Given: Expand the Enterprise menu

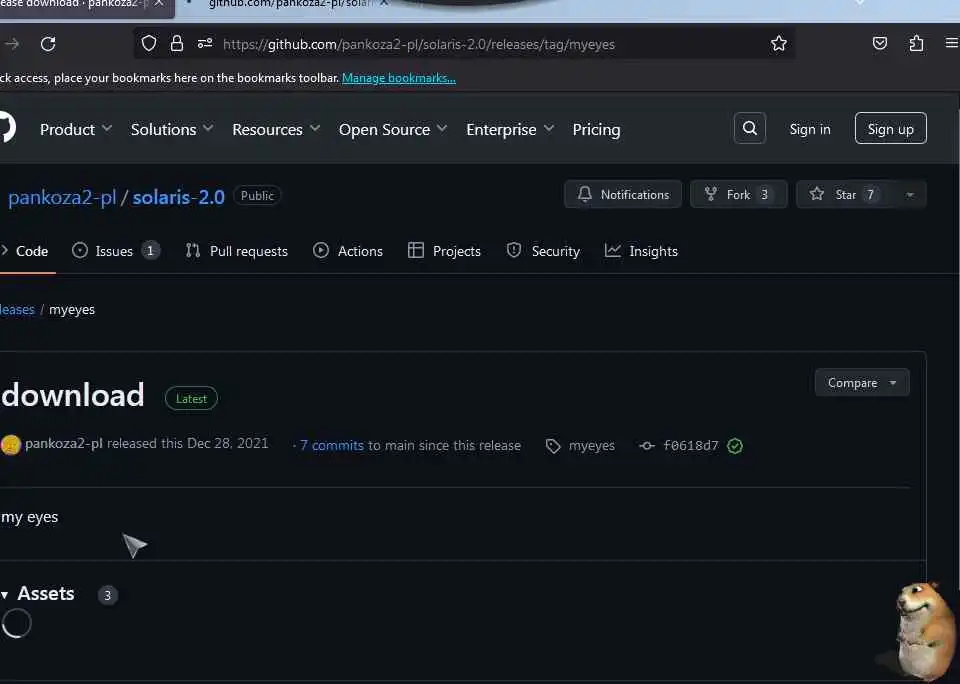Looking at the screenshot, I should (x=510, y=129).
